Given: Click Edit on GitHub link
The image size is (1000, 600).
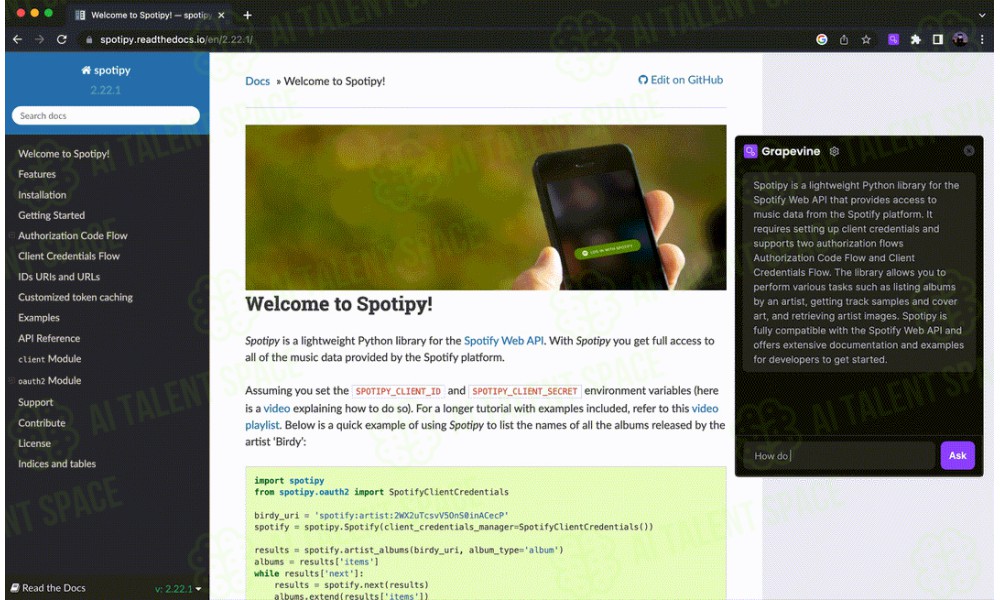Looking at the screenshot, I should pyautogui.click(x=680, y=80).
